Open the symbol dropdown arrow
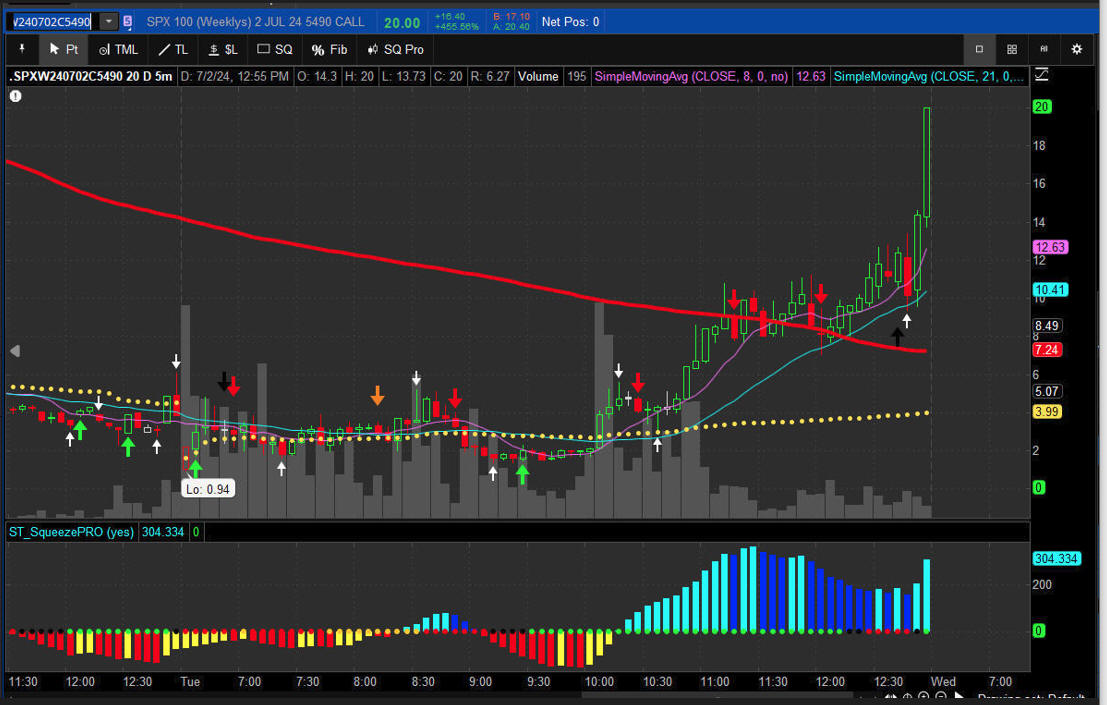 click(108, 21)
